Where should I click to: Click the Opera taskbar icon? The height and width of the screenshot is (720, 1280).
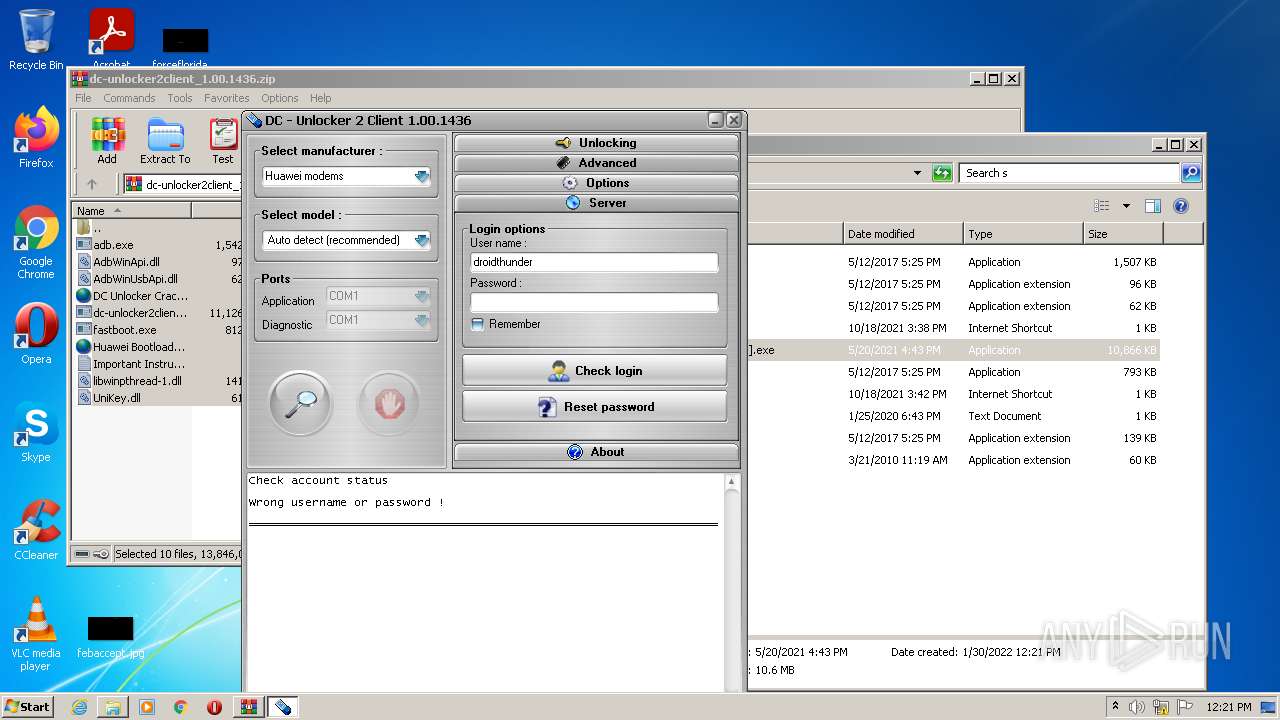pos(214,707)
